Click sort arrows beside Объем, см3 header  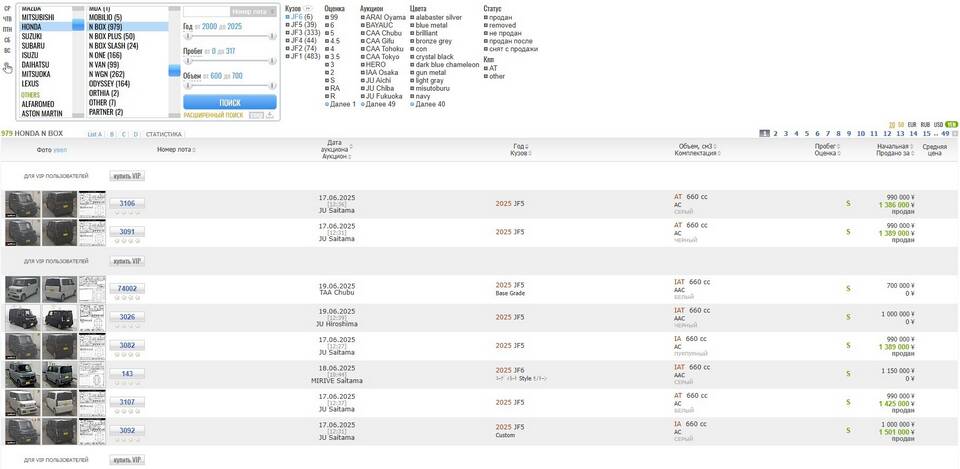point(715,147)
